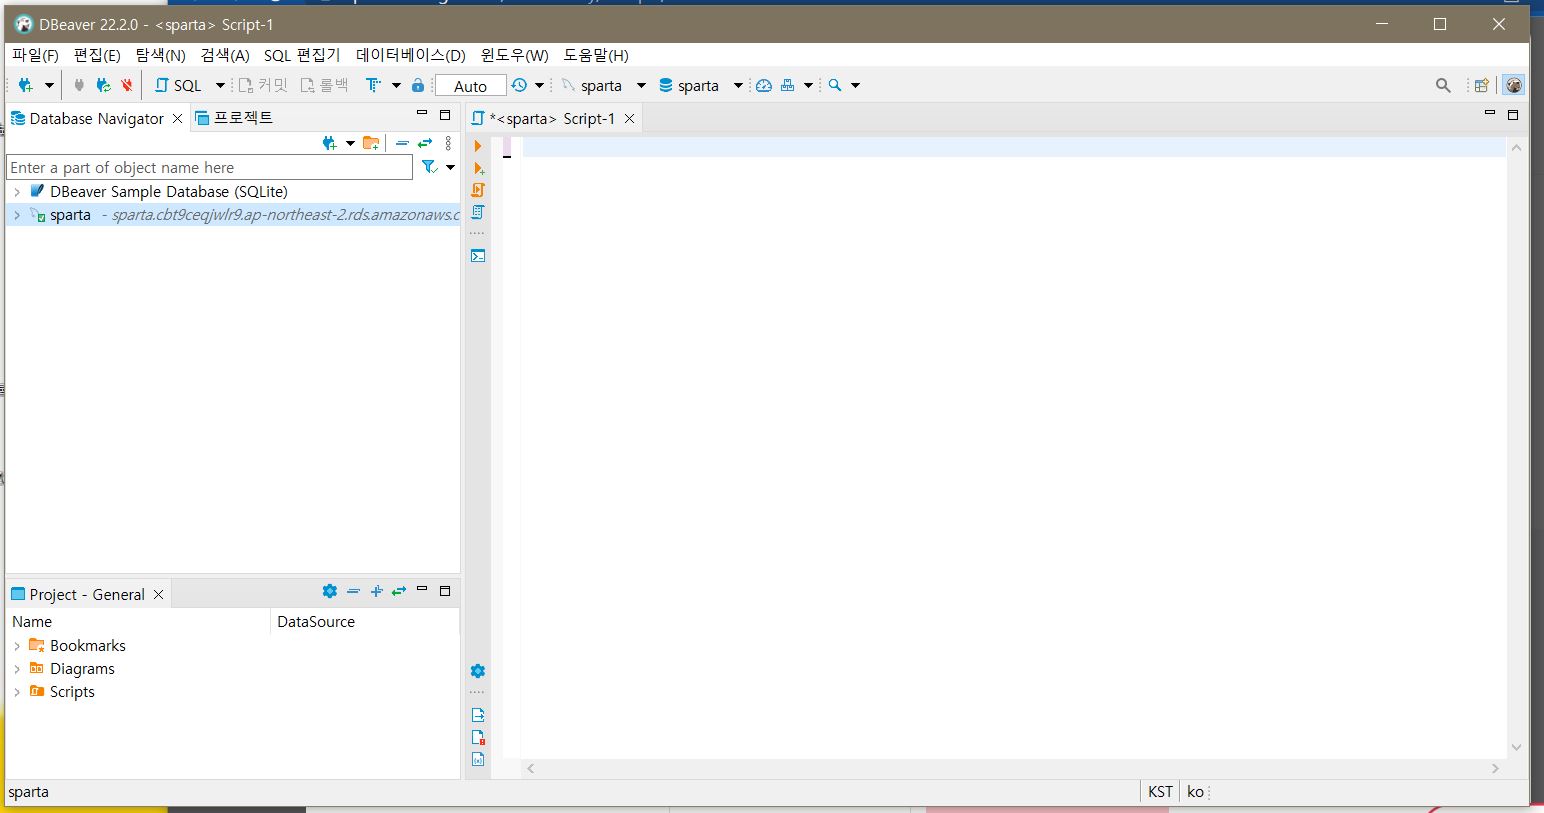The height and width of the screenshot is (813, 1544).
Task: Expand the Bookmarks folder
Action: coord(17,646)
